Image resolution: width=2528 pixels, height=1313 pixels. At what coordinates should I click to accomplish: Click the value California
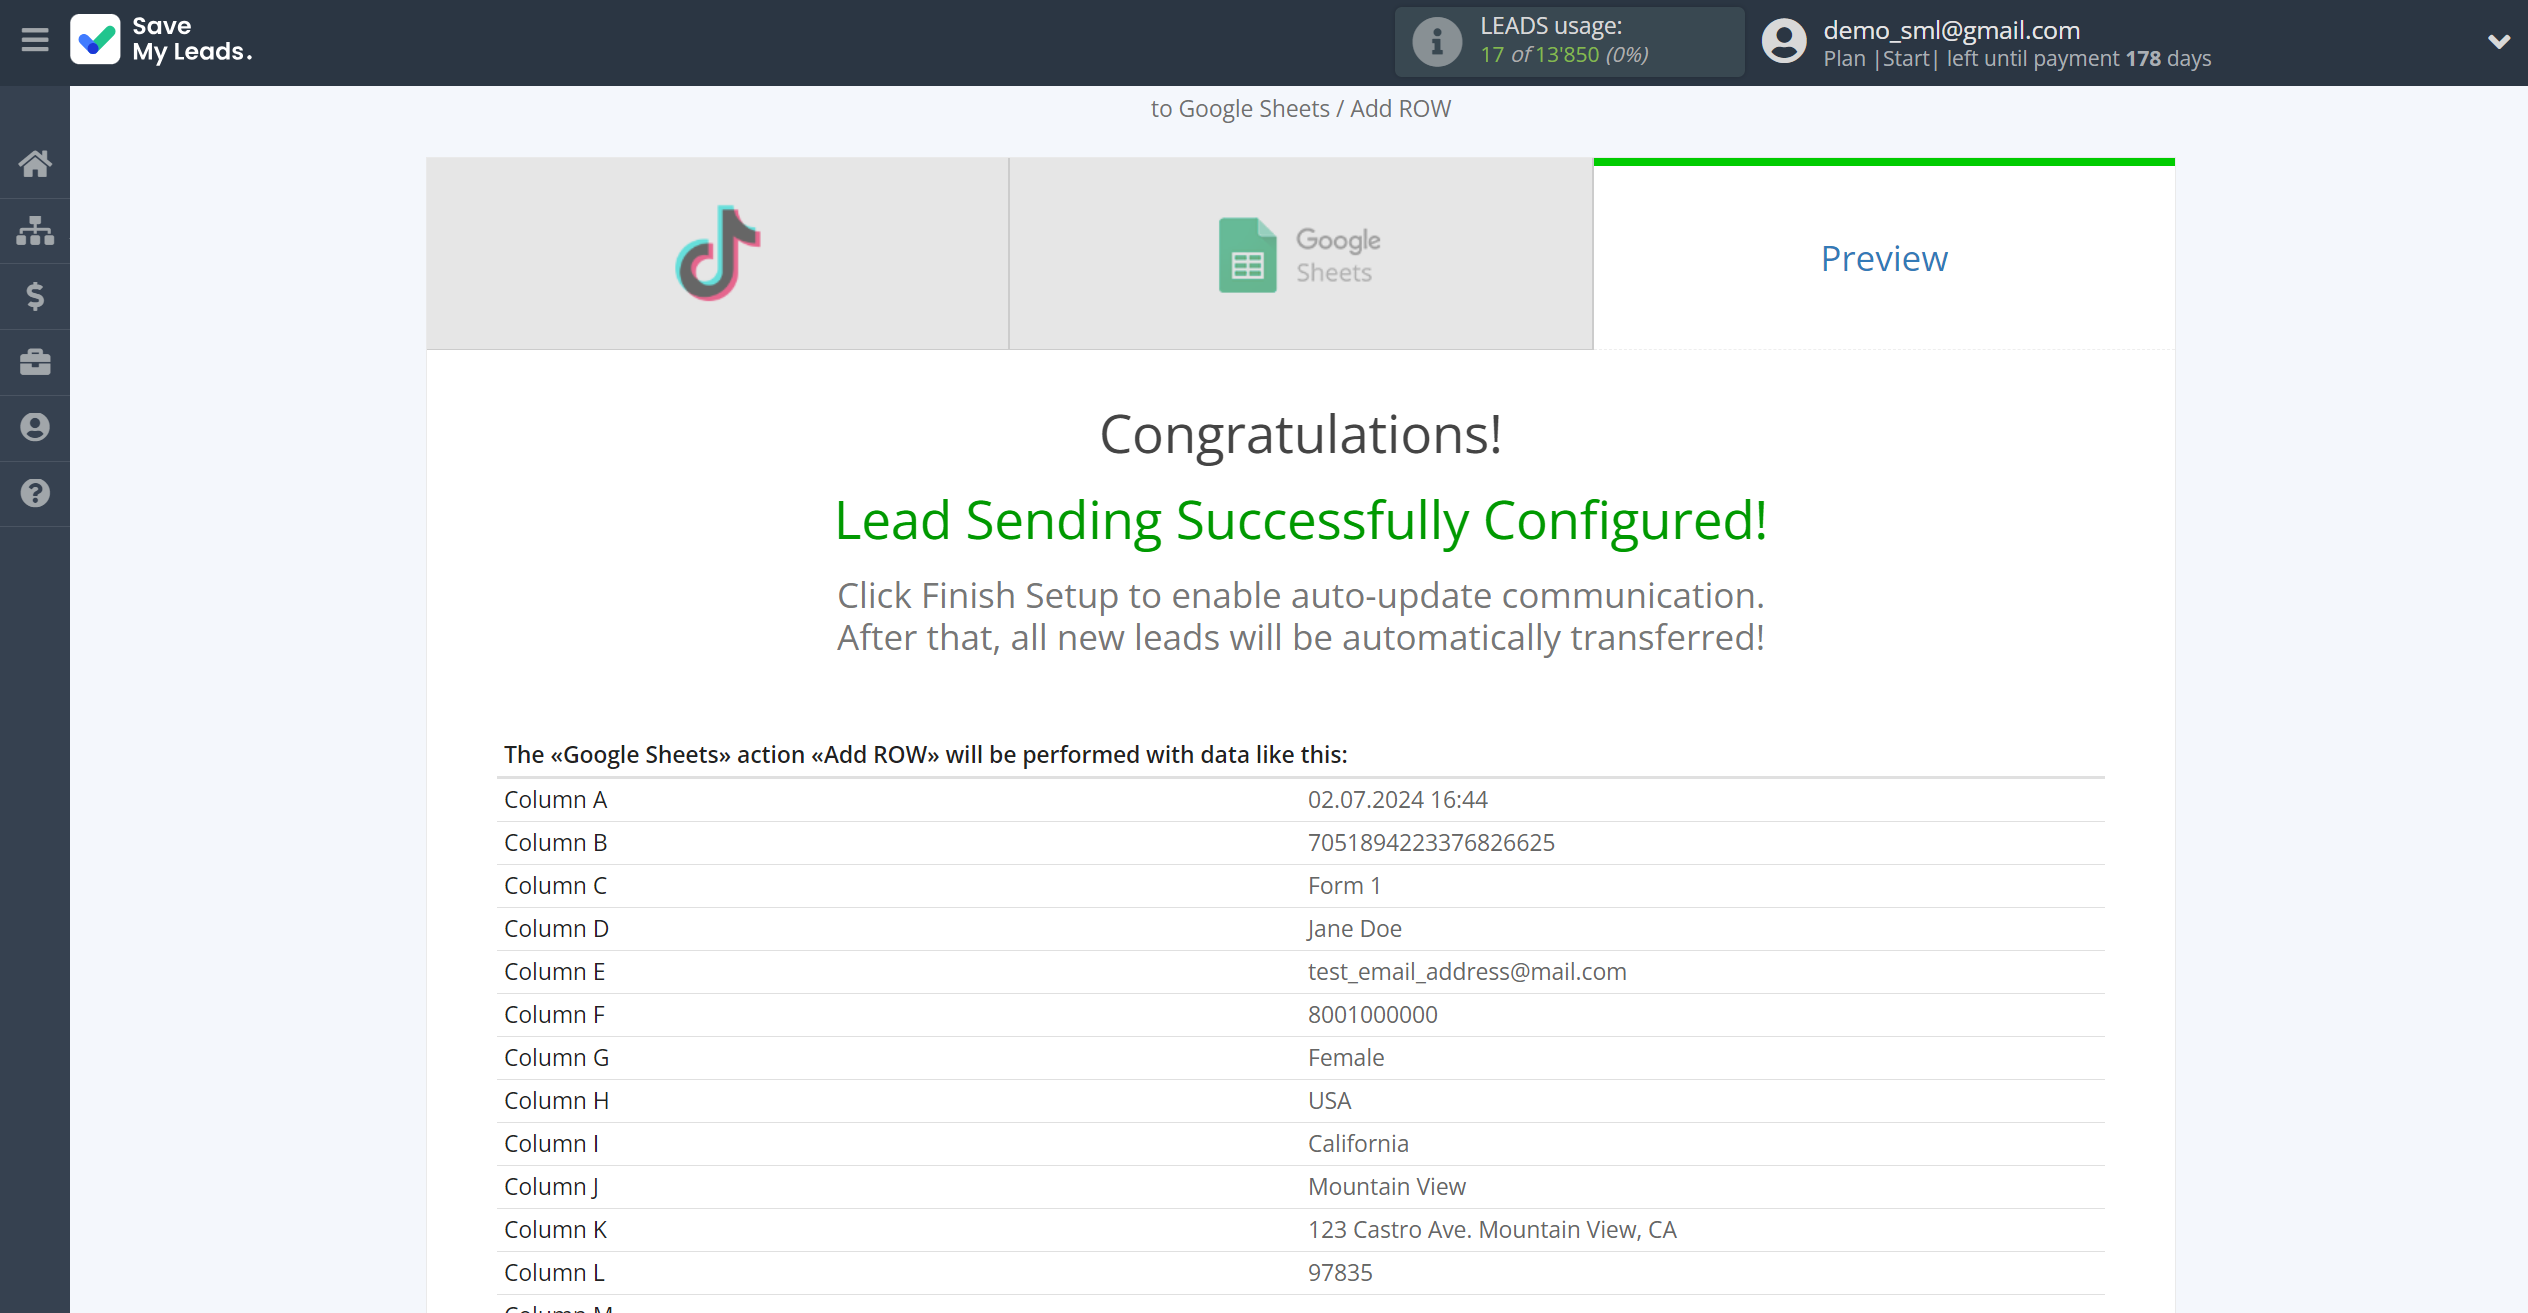coord(1358,1143)
